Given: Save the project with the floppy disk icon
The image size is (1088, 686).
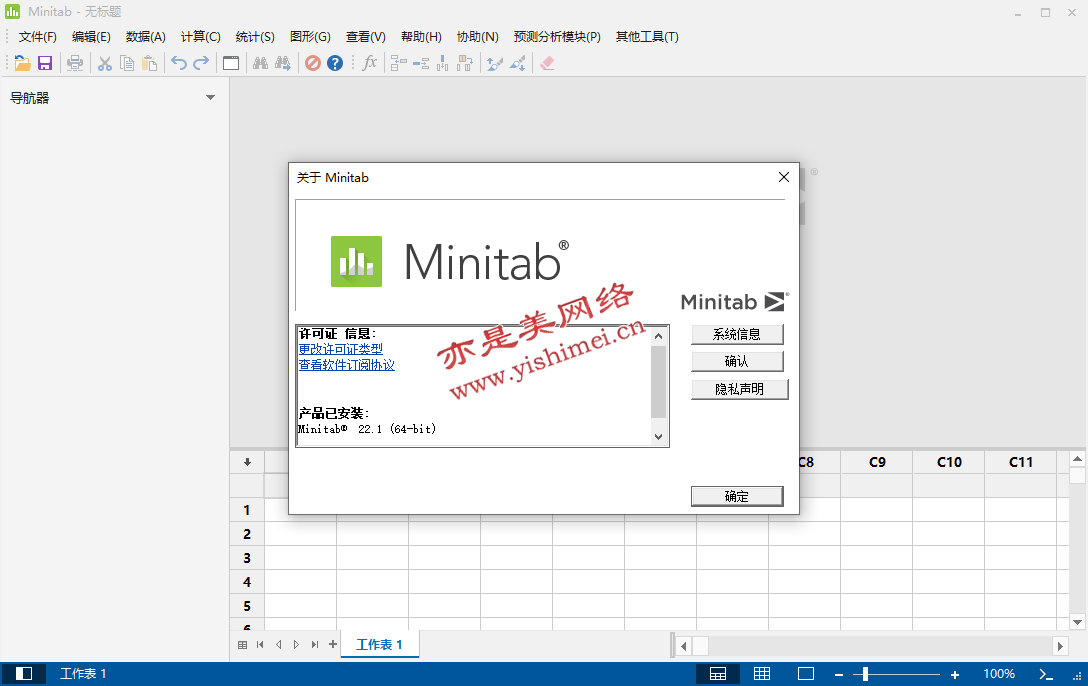Looking at the screenshot, I should [45, 63].
